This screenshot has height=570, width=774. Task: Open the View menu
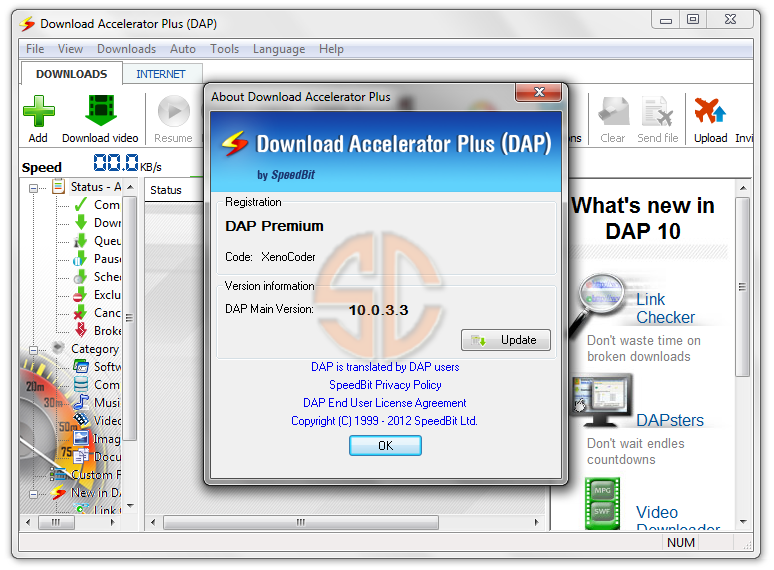(x=70, y=49)
